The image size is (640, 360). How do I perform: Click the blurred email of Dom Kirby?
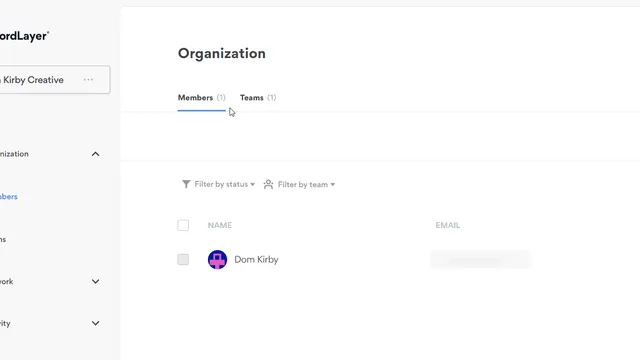tap(481, 260)
